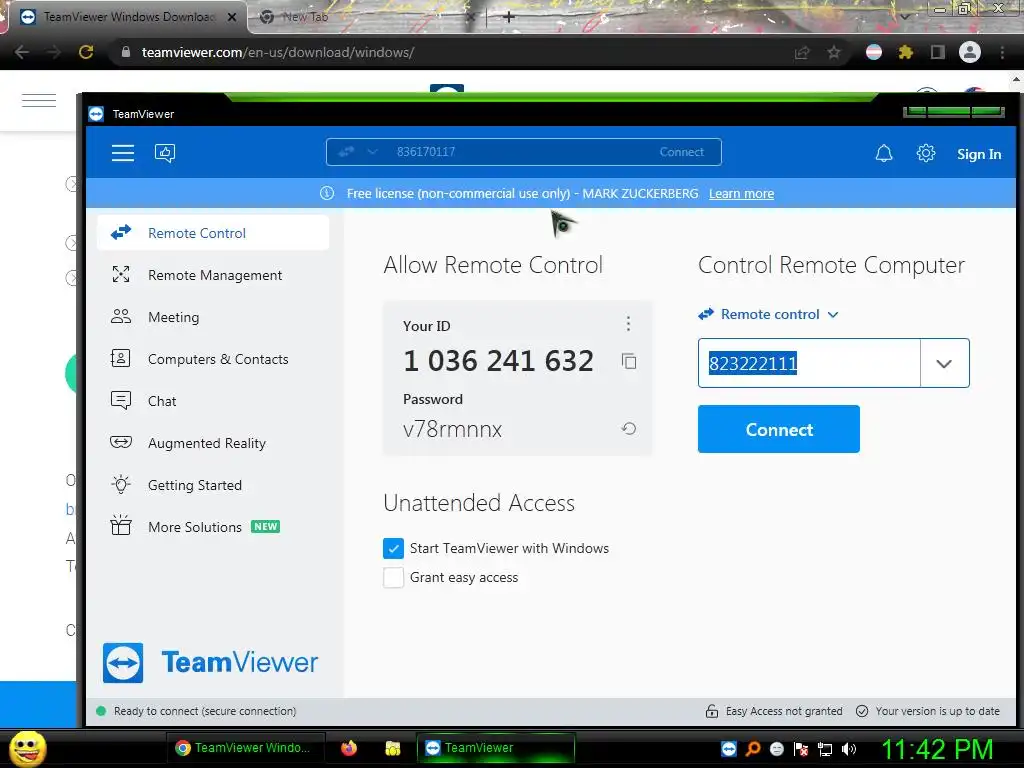Image resolution: width=1024 pixels, height=768 pixels.
Task: Generate a new password with refresh icon
Action: click(x=628, y=428)
